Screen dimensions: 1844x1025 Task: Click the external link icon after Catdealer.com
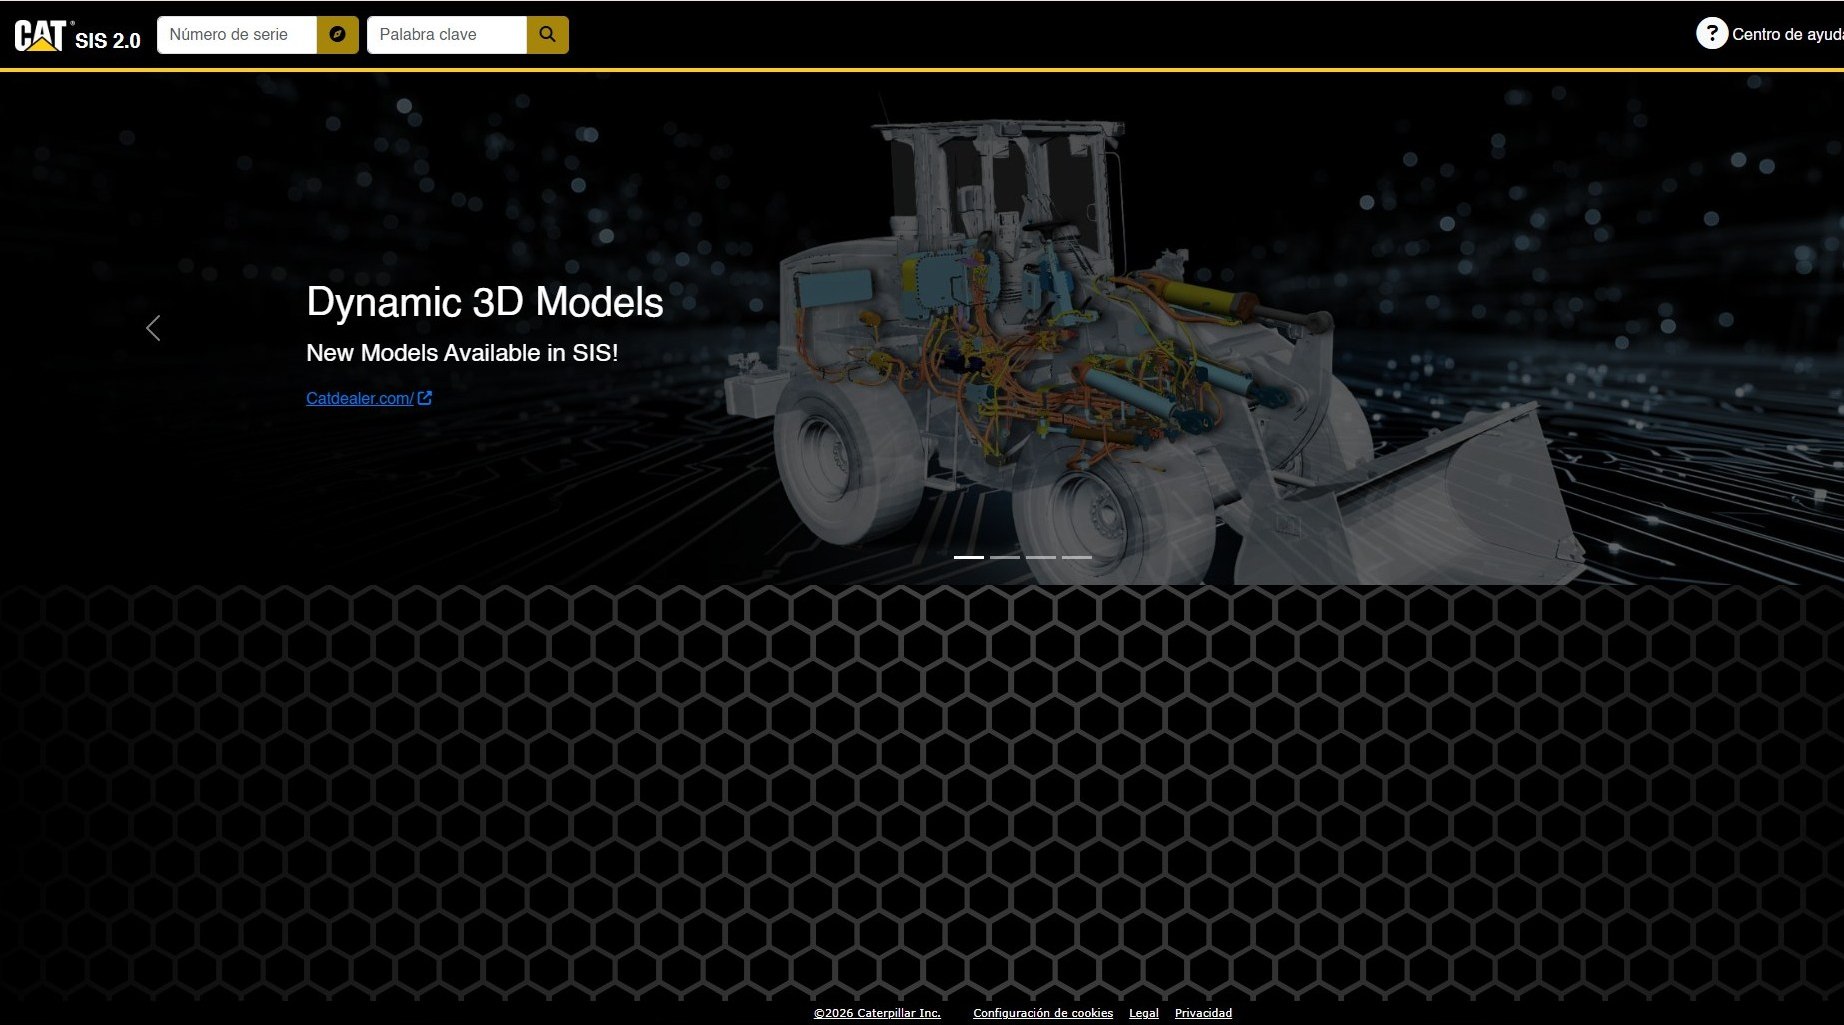tap(425, 398)
